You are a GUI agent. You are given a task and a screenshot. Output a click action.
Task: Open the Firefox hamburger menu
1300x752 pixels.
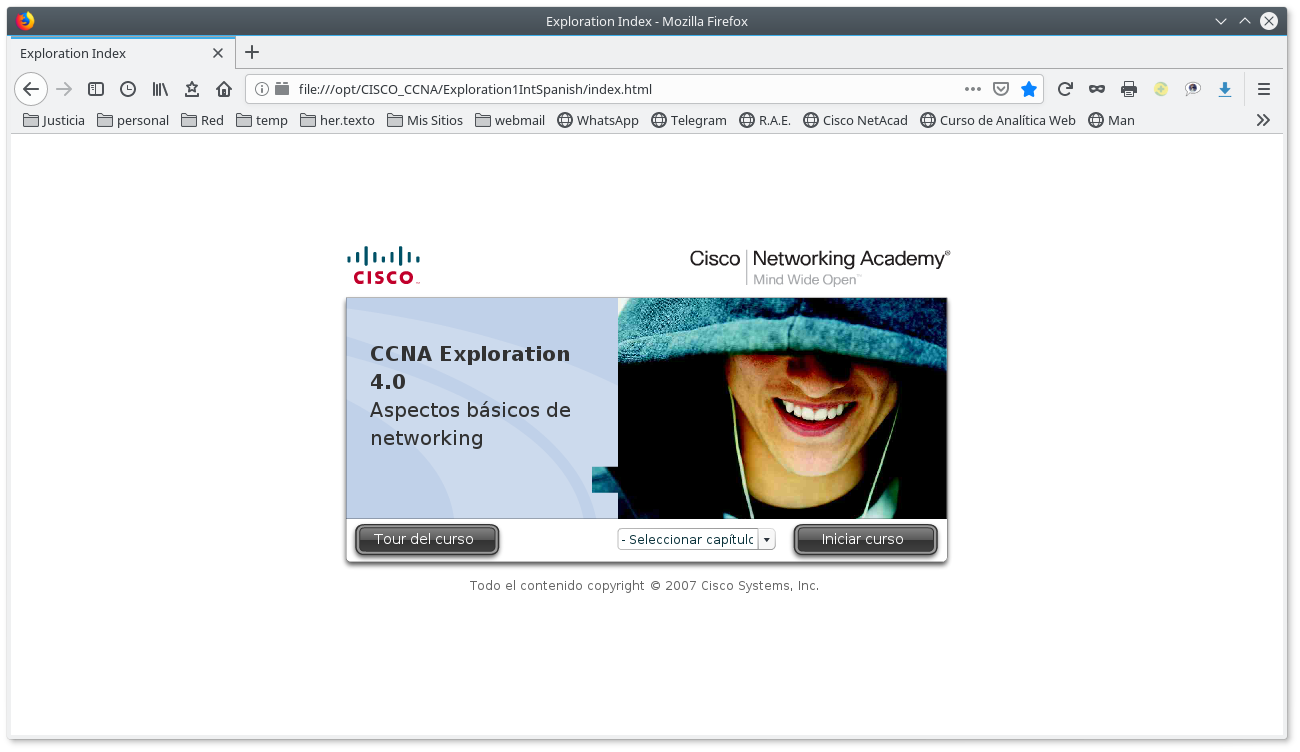(1264, 89)
